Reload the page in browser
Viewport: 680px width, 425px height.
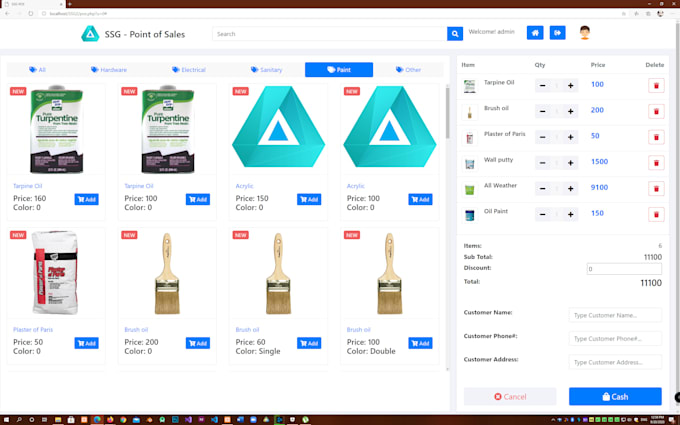coord(31,13)
